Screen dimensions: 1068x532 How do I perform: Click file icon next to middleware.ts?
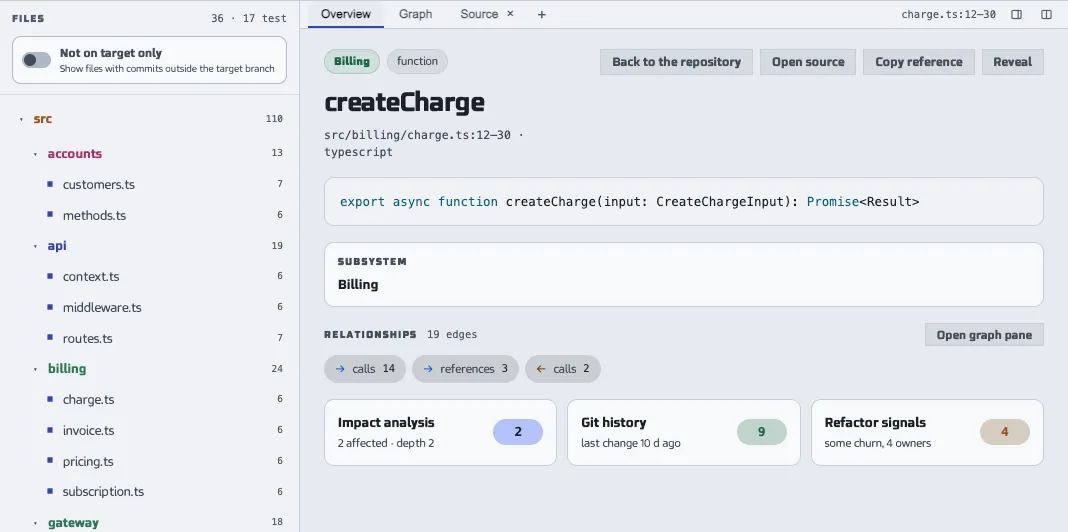[50, 307]
